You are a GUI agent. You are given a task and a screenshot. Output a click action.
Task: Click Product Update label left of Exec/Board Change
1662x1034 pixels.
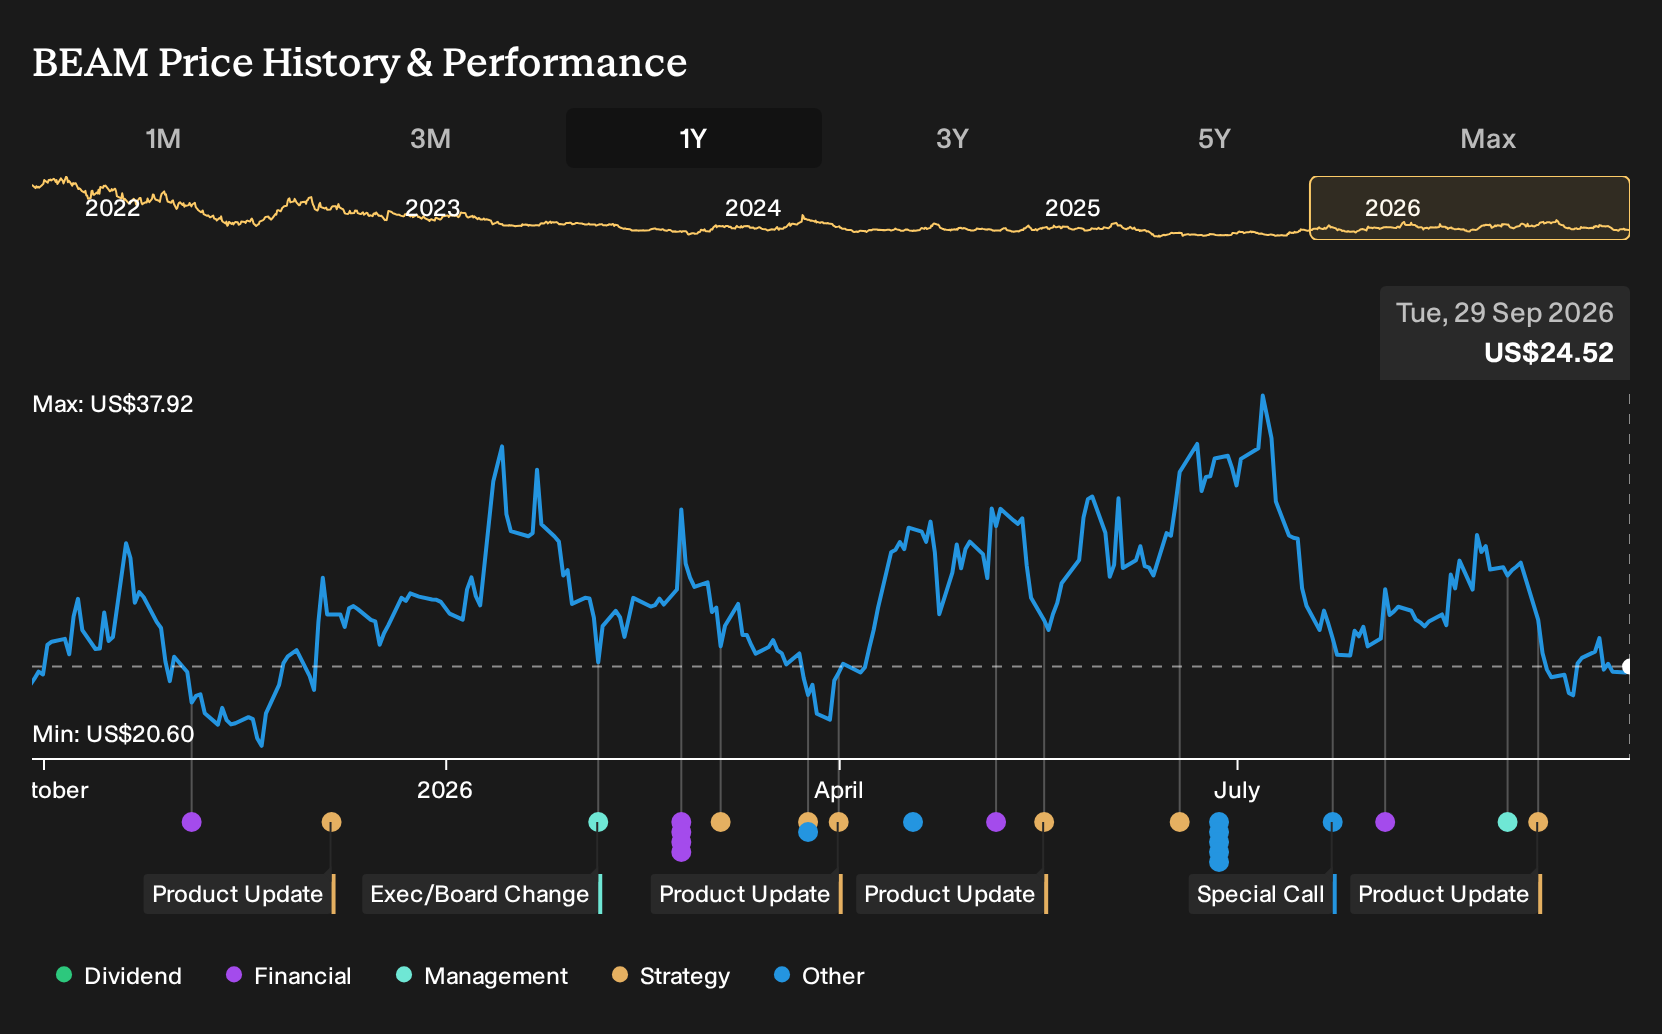point(240,894)
